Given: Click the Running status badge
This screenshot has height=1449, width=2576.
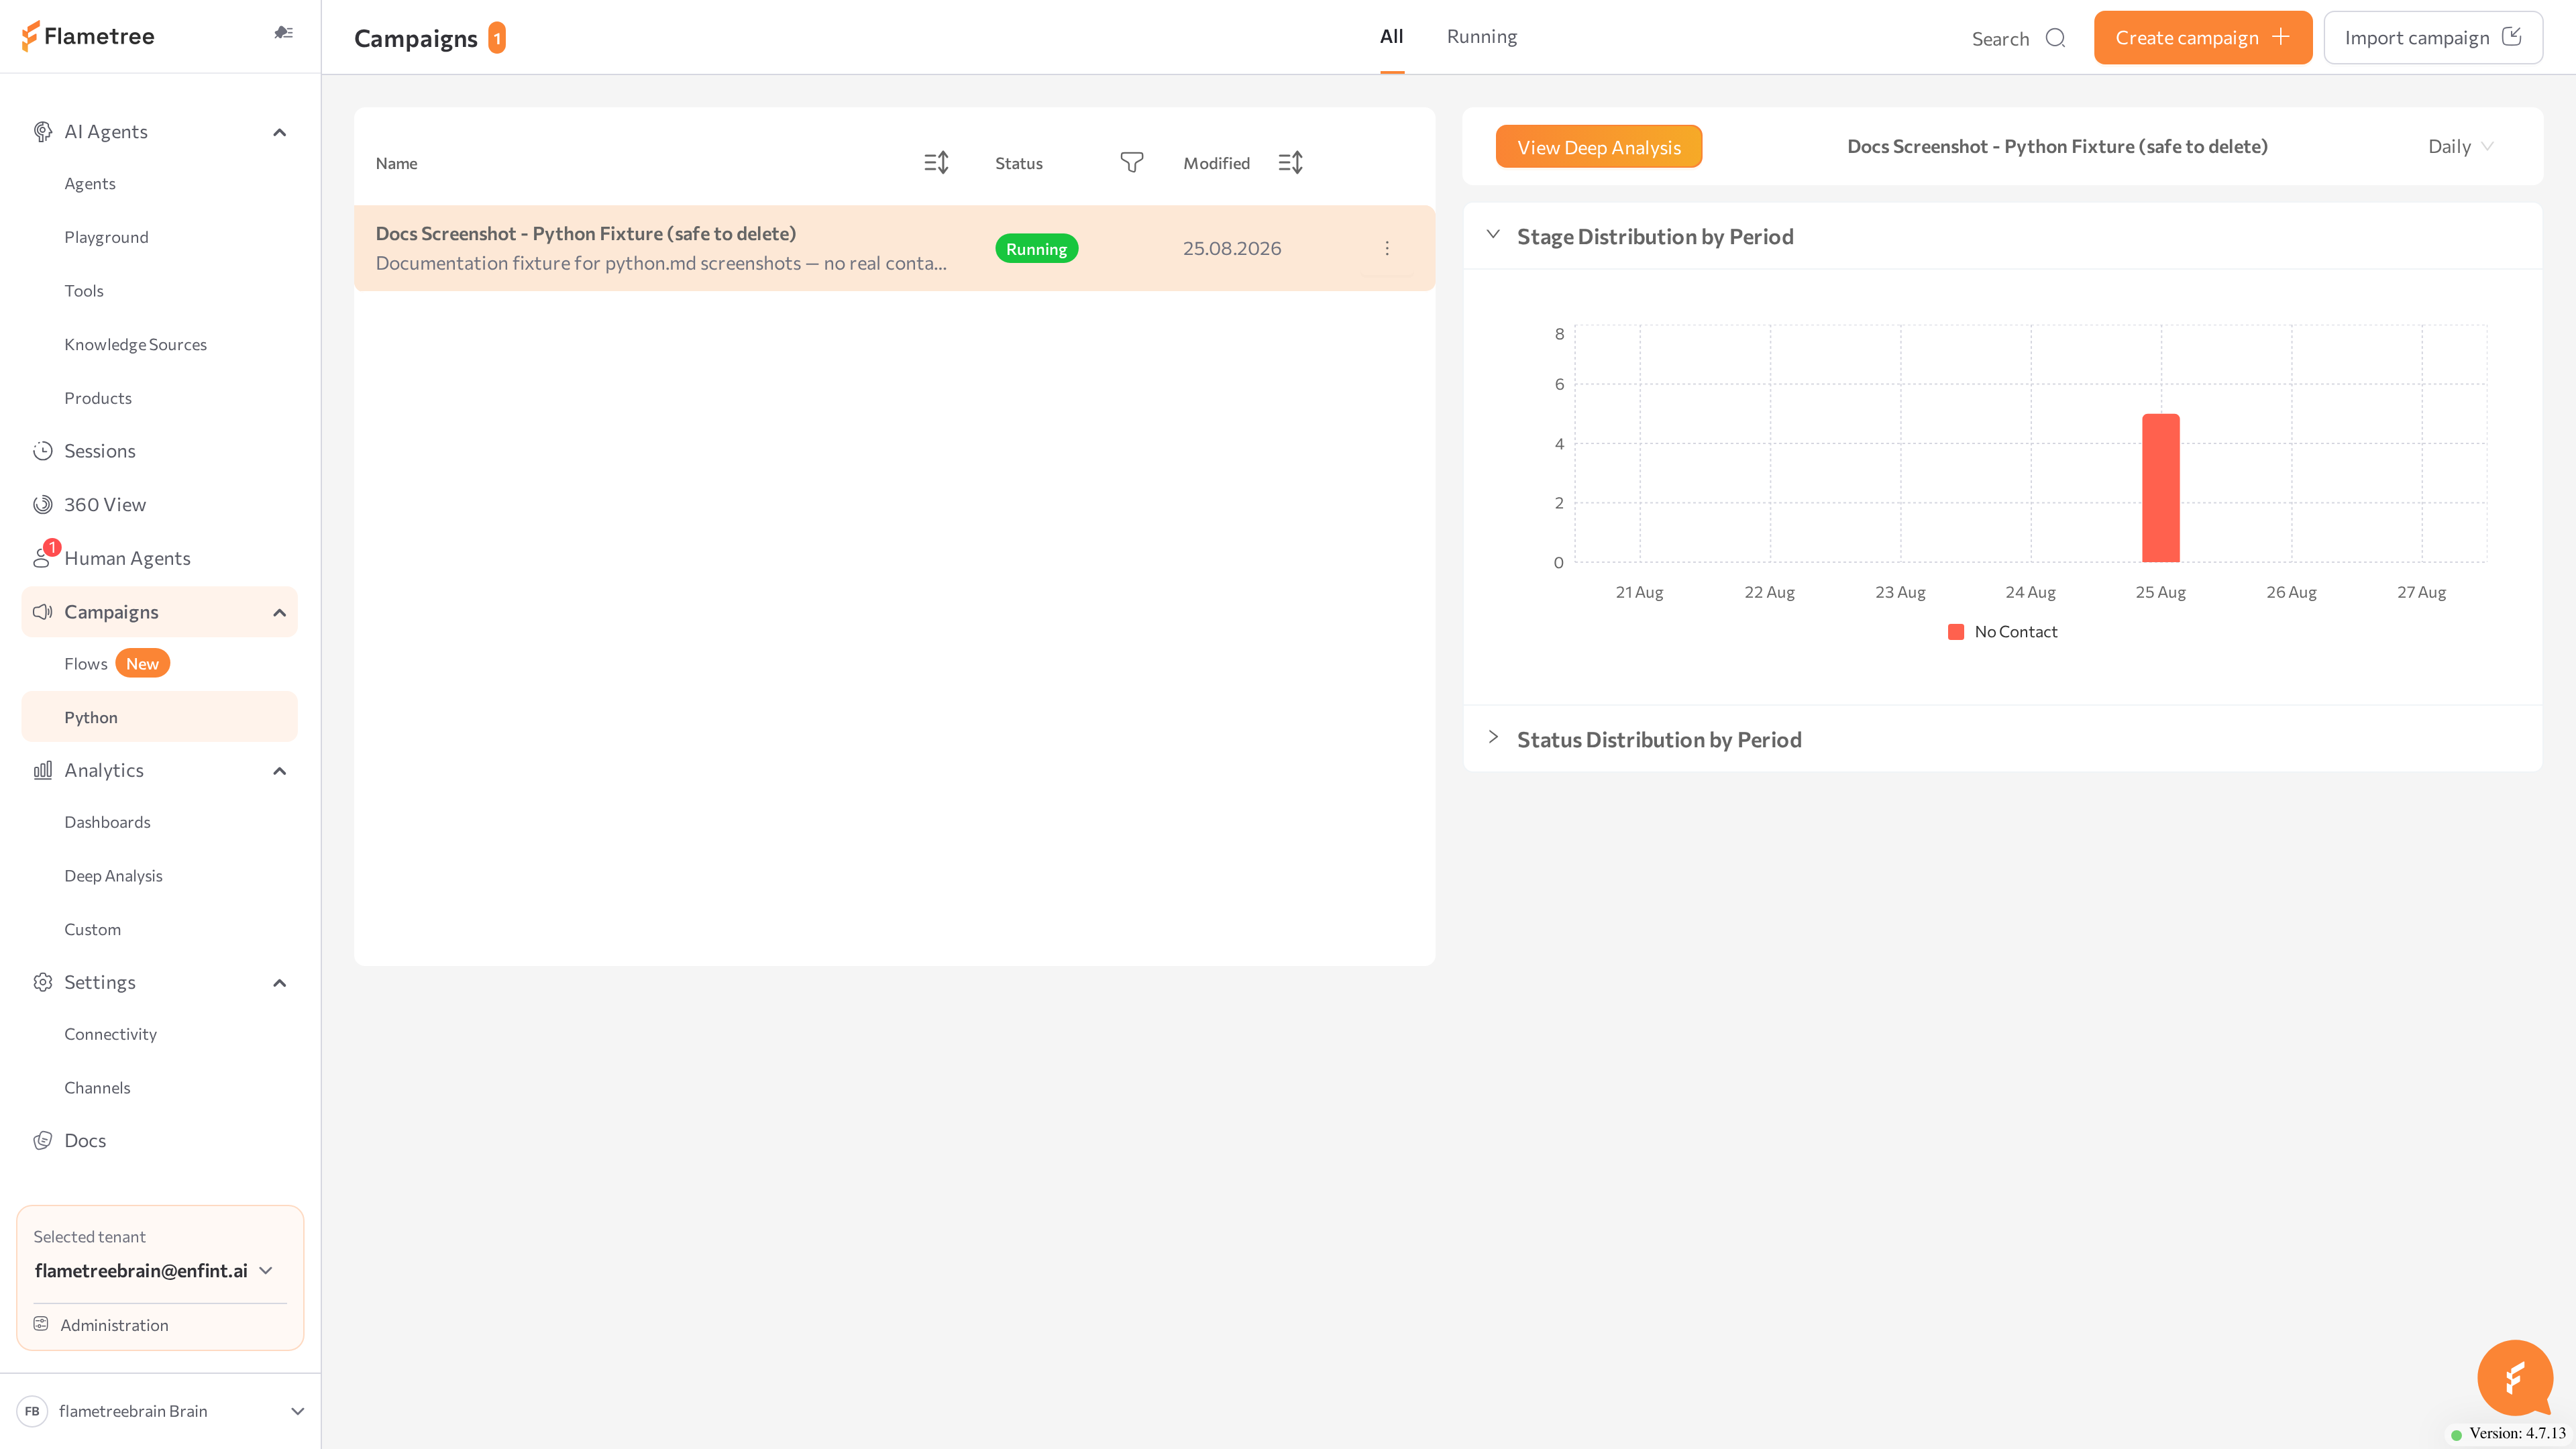Looking at the screenshot, I should (x=1036, y=248).
